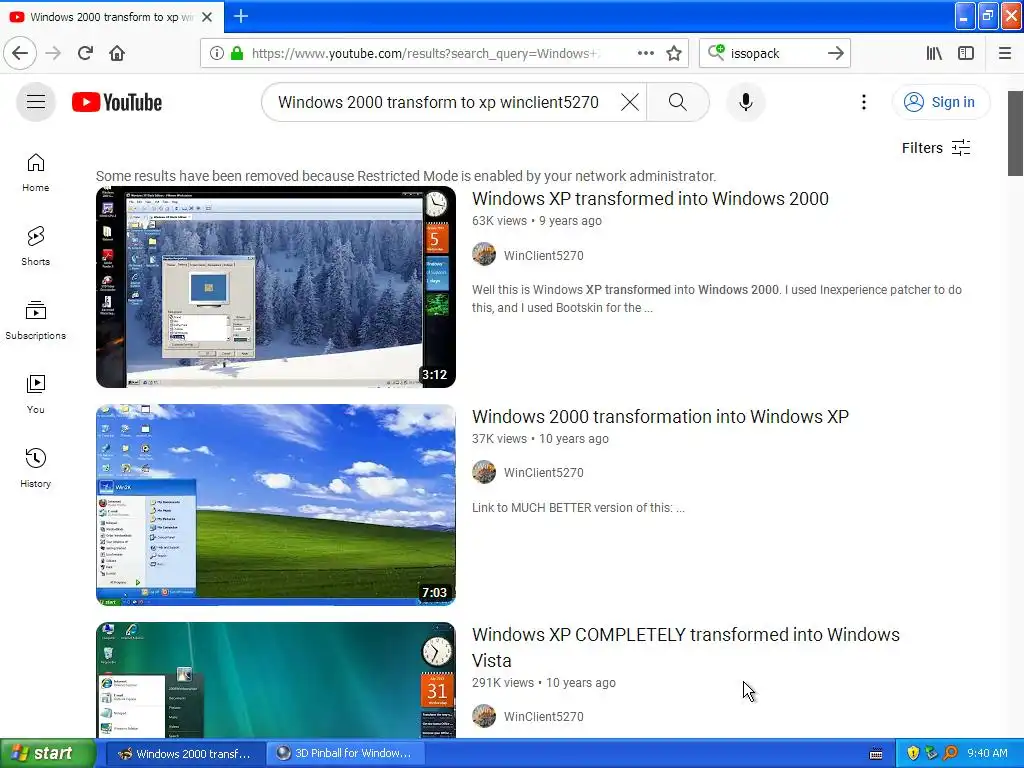The image size is (1024, 768).
Task: Show site information icon in address bar
Action: tap(217, 53)
